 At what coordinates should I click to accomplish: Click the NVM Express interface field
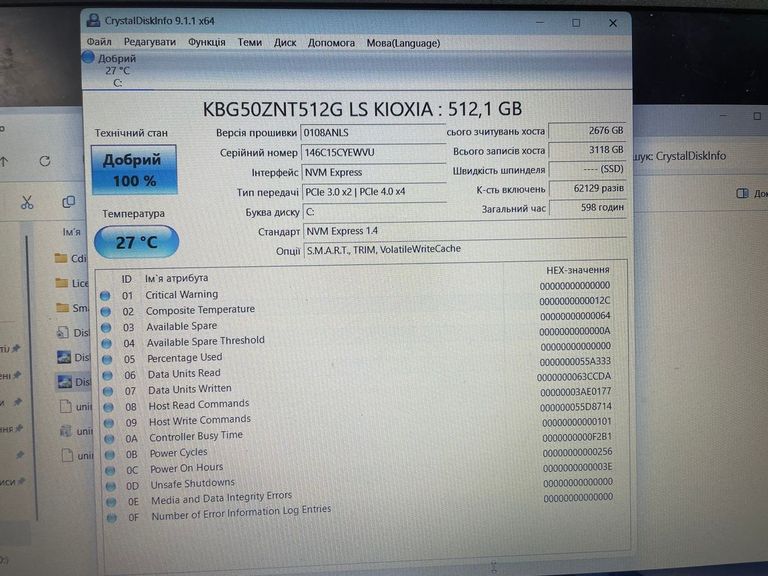(x=373, y=172)
